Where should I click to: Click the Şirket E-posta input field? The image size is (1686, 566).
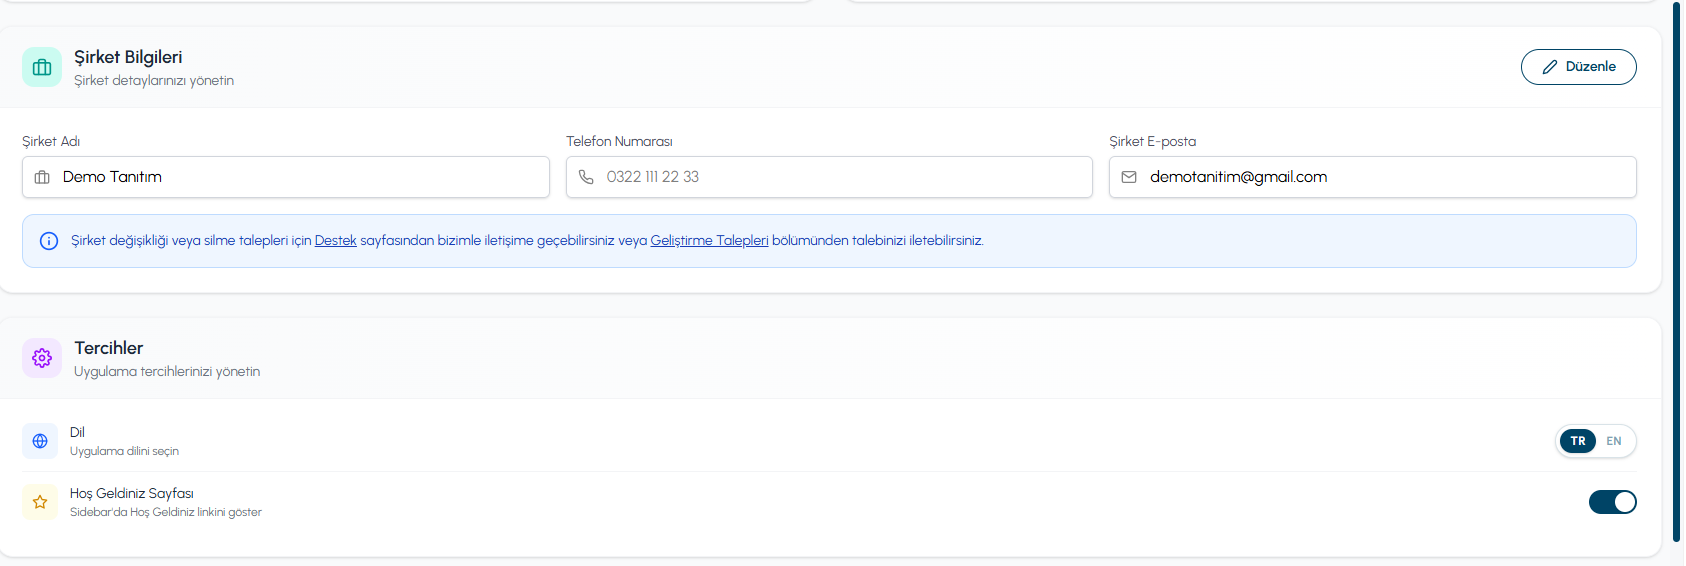click(1372, 177)
